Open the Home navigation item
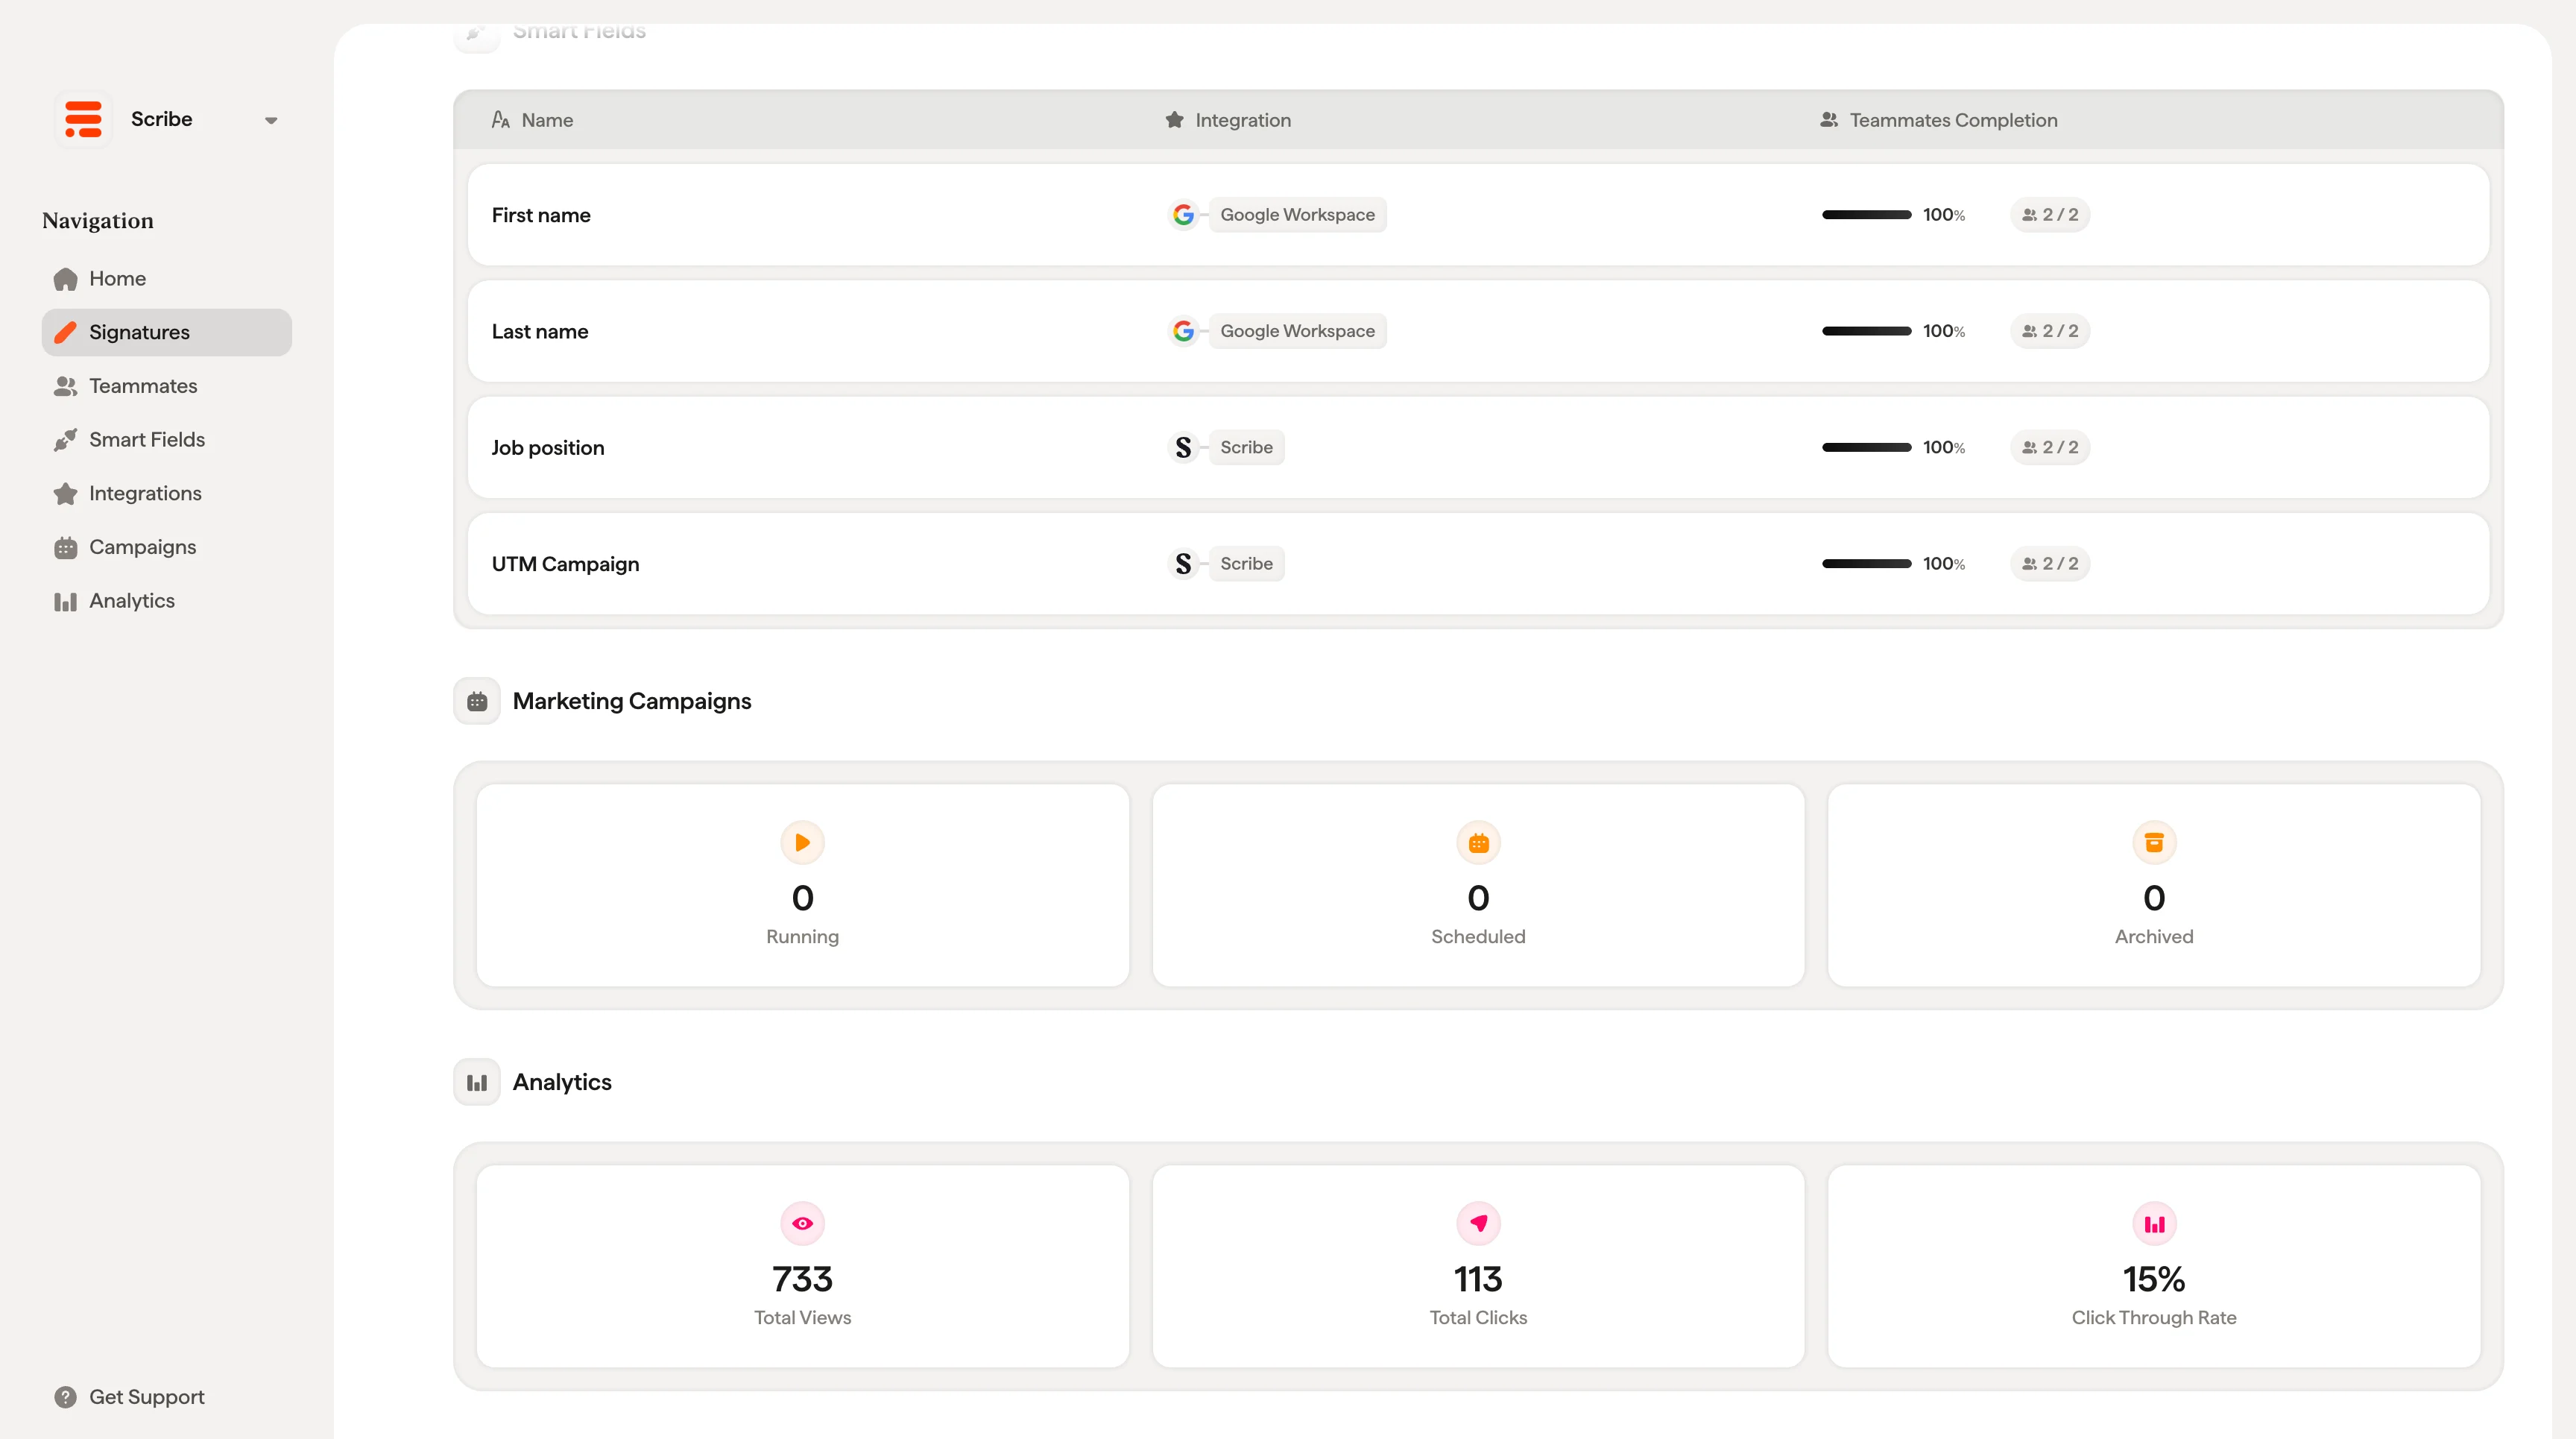This screenshot has height=1439, width=2576. click(166, 279)
